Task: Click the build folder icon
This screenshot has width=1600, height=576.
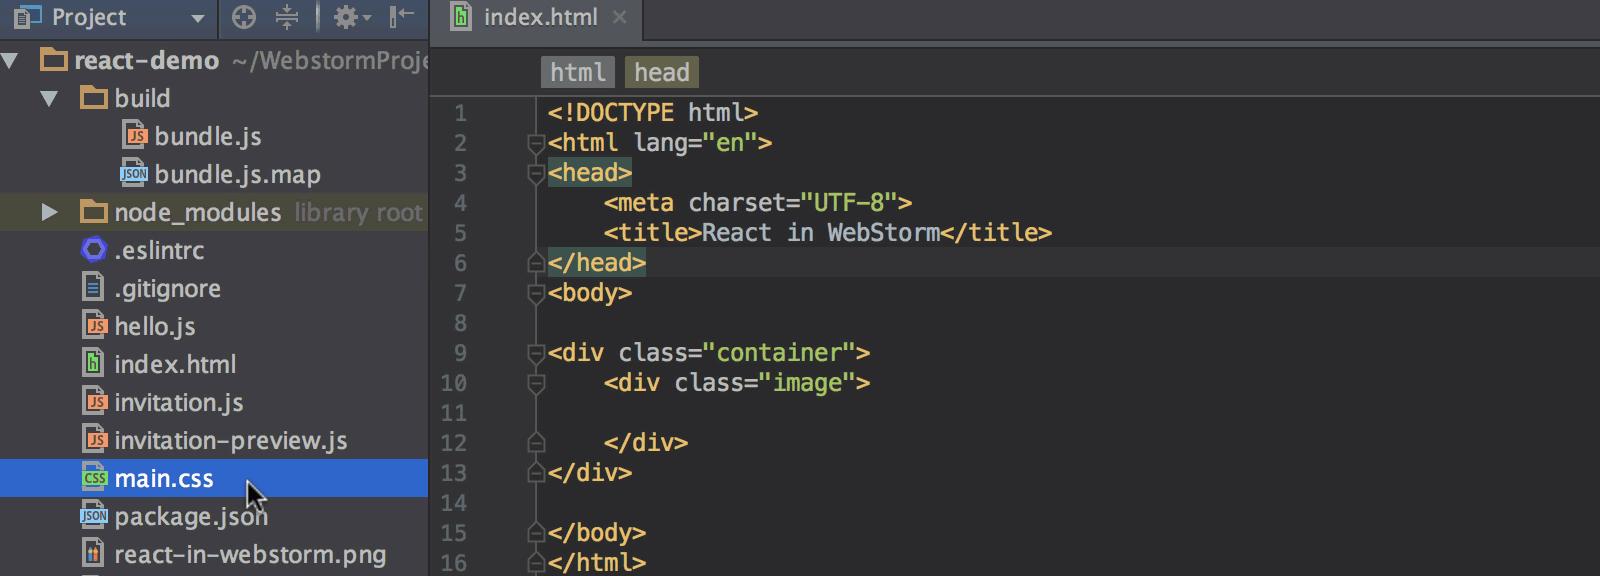Action: pyautogui.click(x=94, y=98)
